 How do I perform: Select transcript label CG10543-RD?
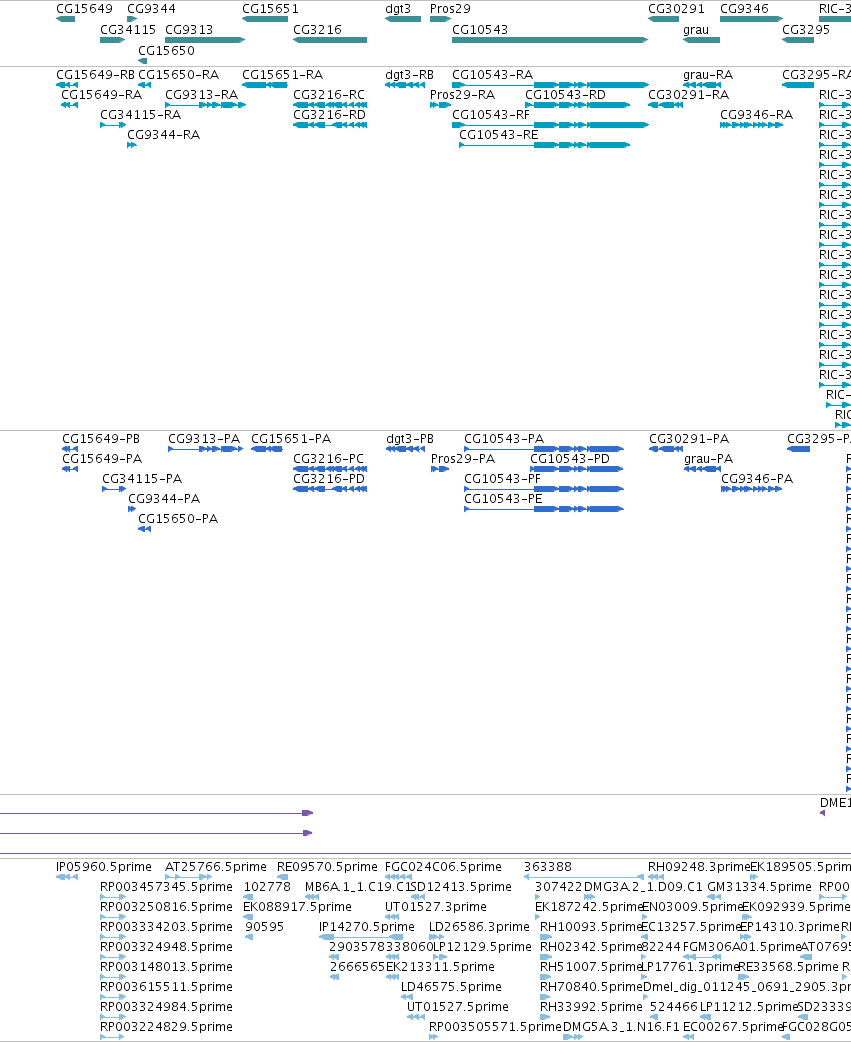click(565, 95)
